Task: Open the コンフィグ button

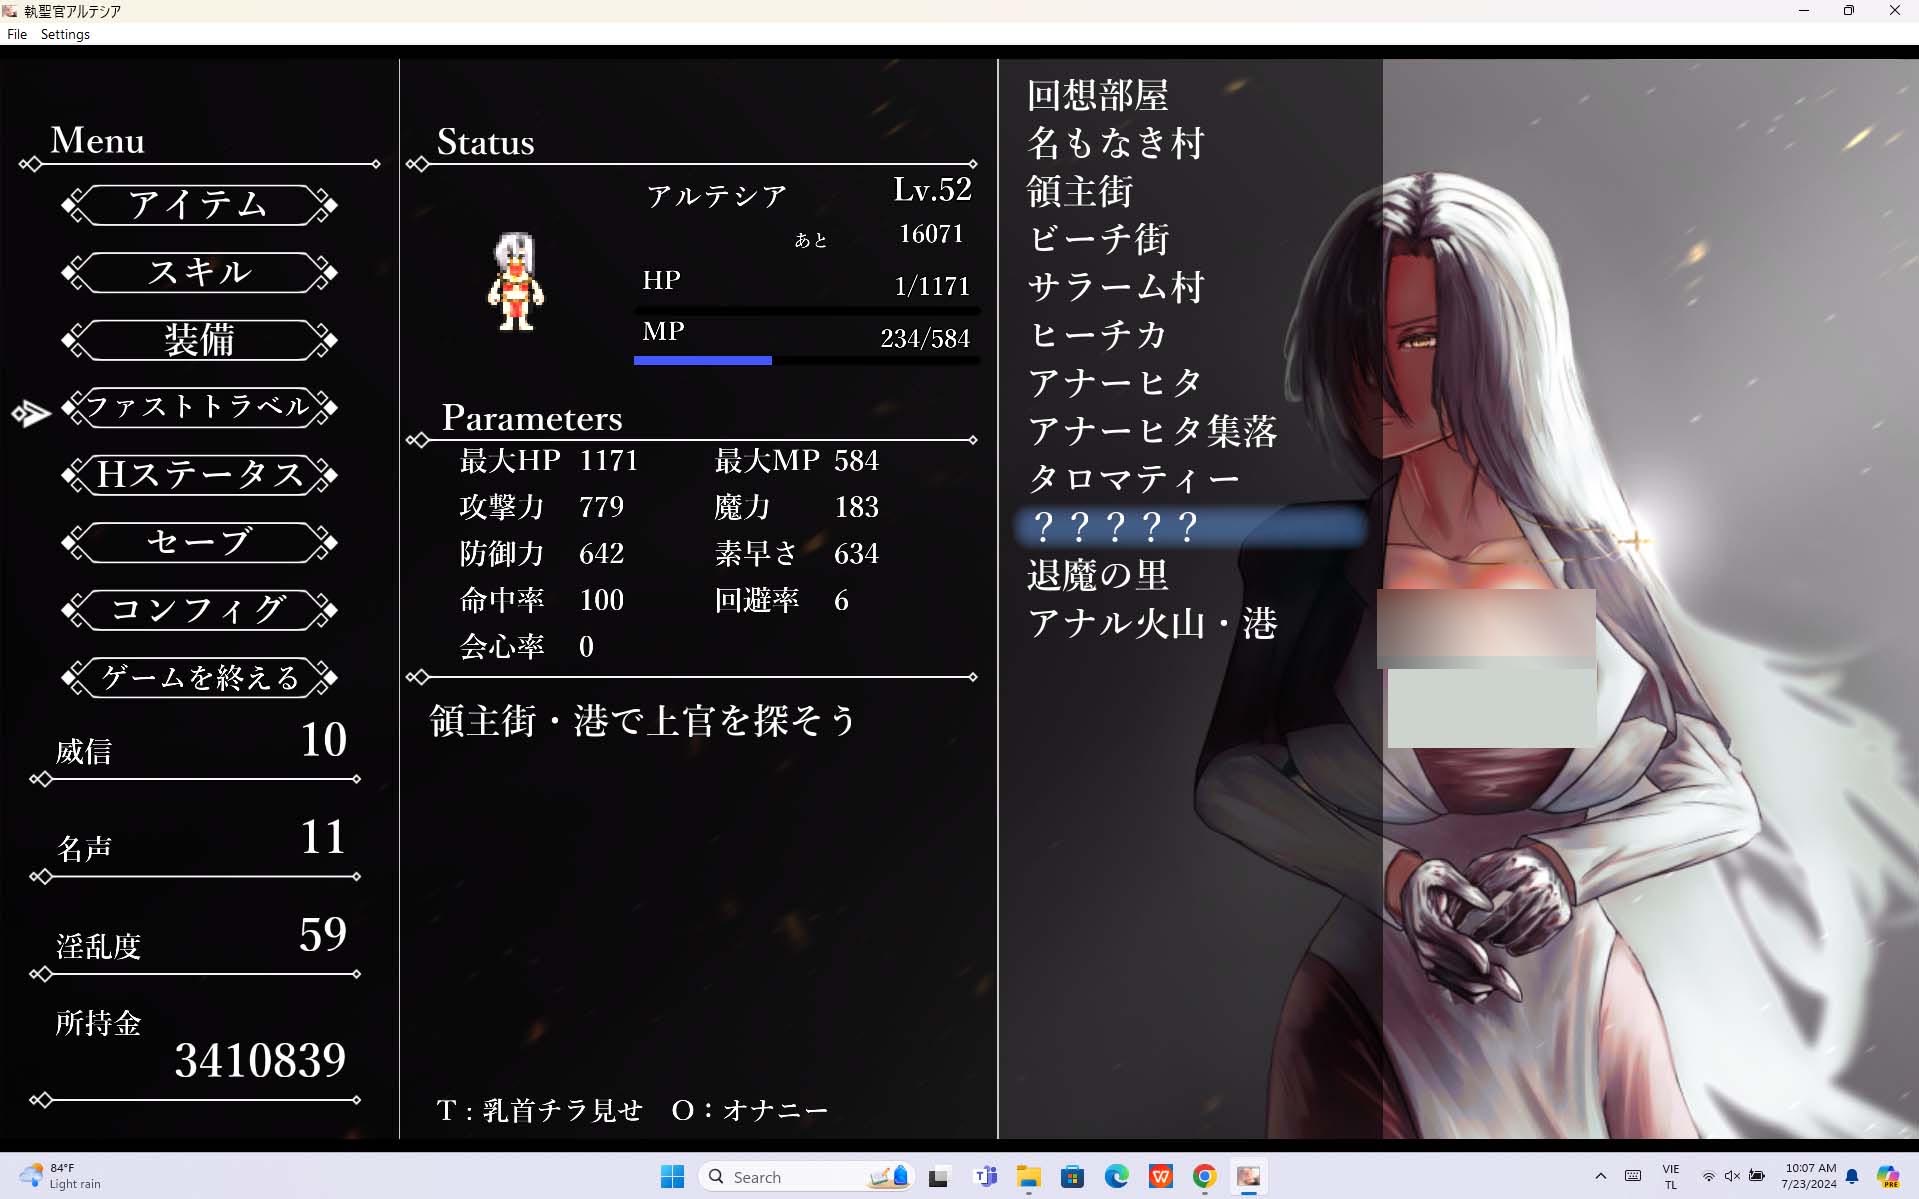Action: click(199, 610)
